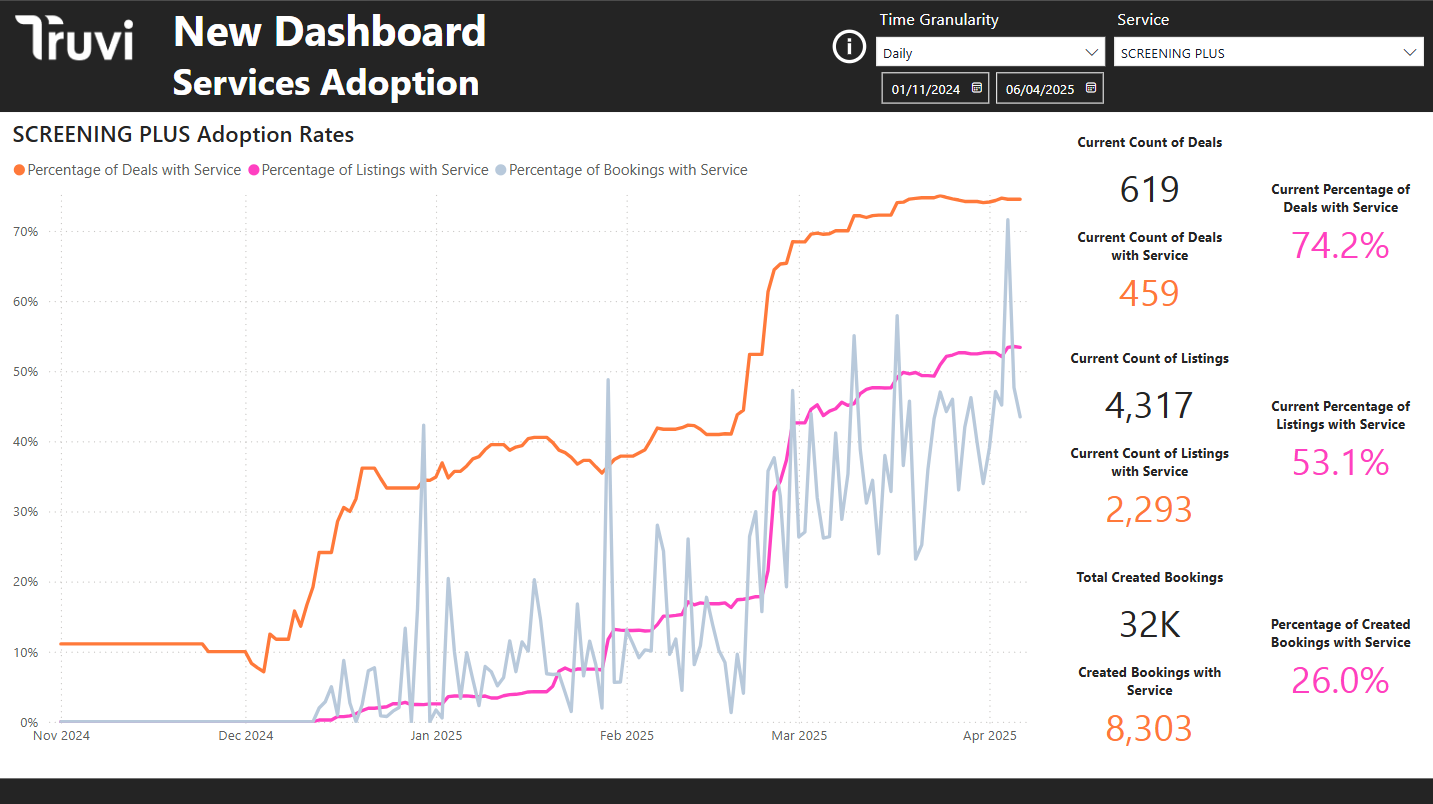
Task: Click the end date field 06/04/2025
Action: [x=1040, y=89]
